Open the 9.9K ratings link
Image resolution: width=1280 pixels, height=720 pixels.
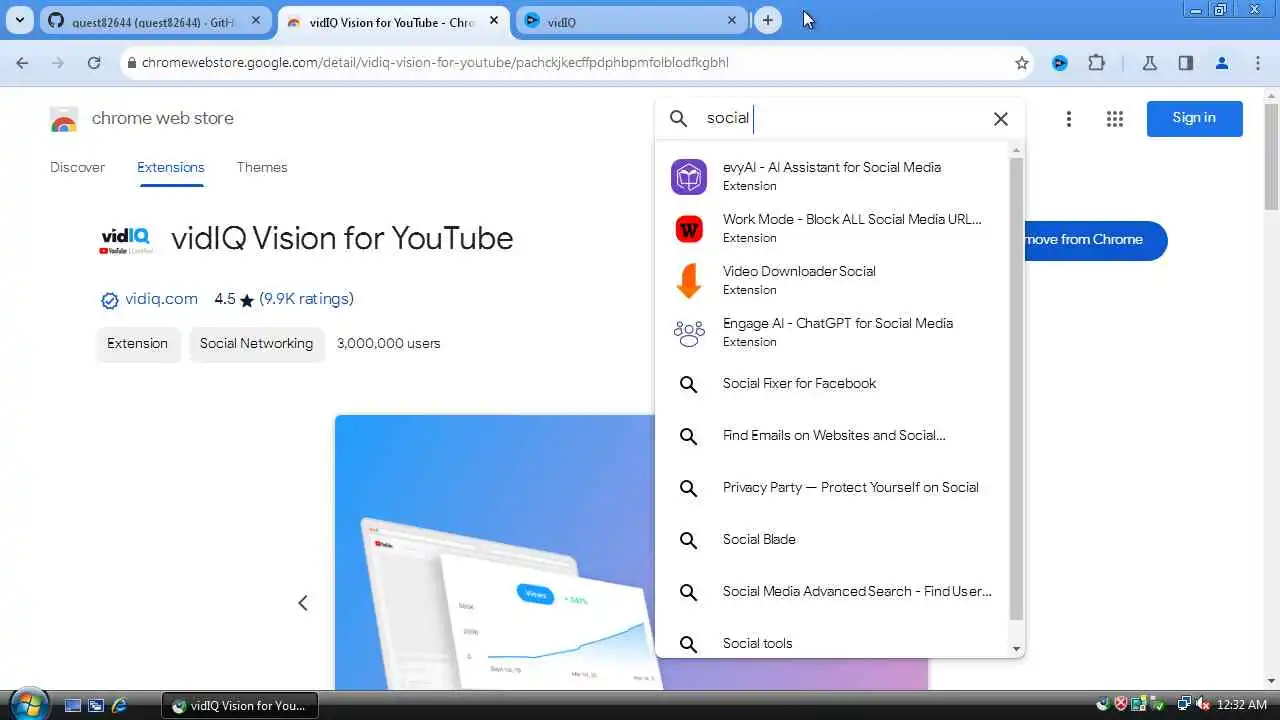pyautogui.click(x=306, y=299)
